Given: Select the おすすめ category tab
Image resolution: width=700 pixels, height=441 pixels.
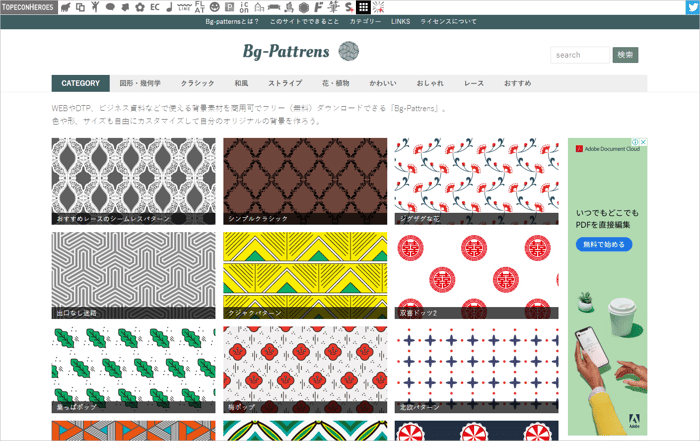Looking at the screenshot, I should click(517, 83).
